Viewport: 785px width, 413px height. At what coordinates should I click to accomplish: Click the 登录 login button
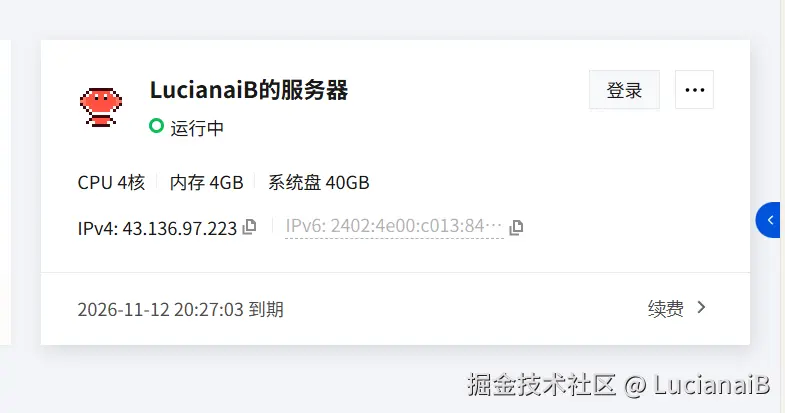(624, 90)
